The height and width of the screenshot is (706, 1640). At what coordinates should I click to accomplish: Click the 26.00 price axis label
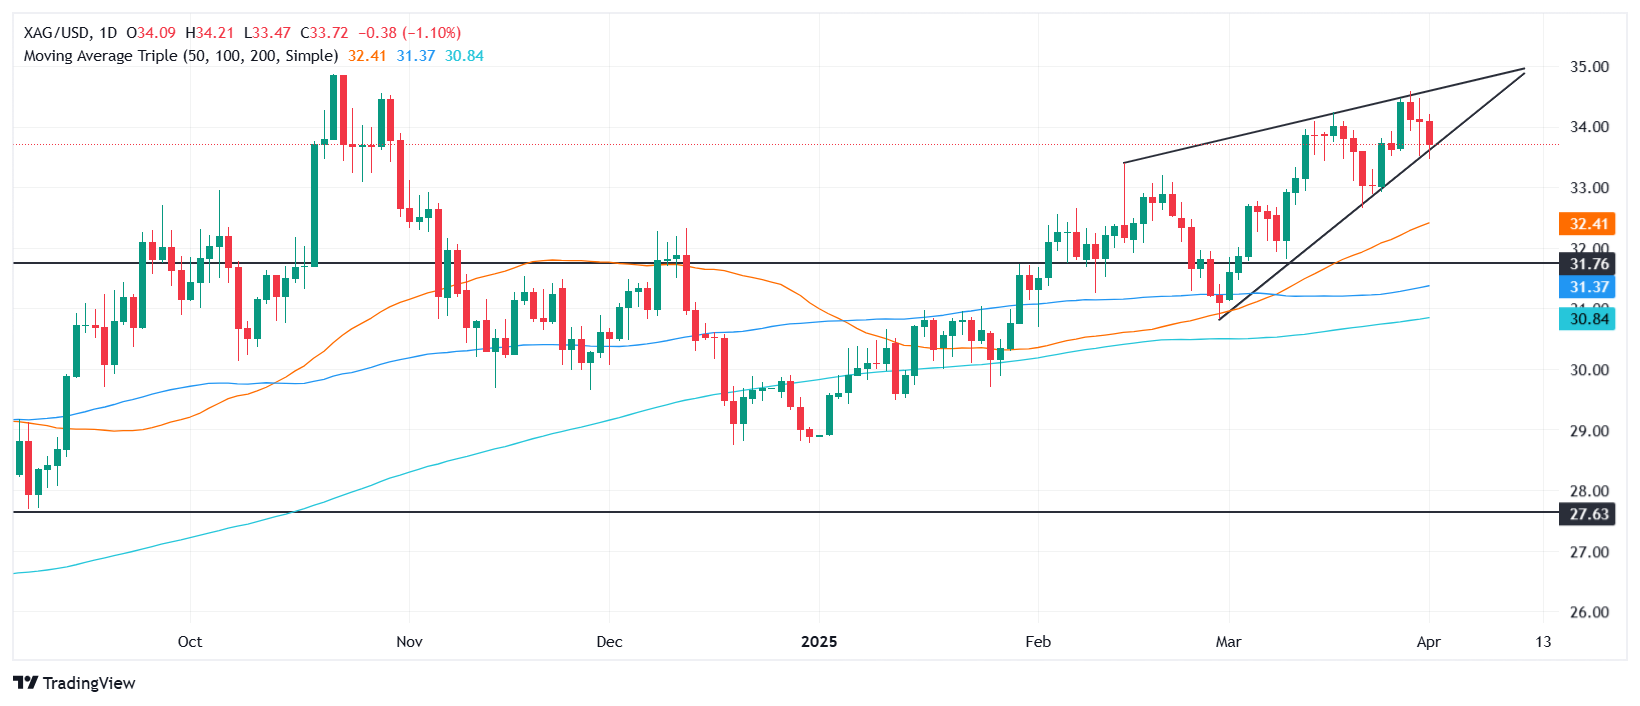pos(1589,612)
